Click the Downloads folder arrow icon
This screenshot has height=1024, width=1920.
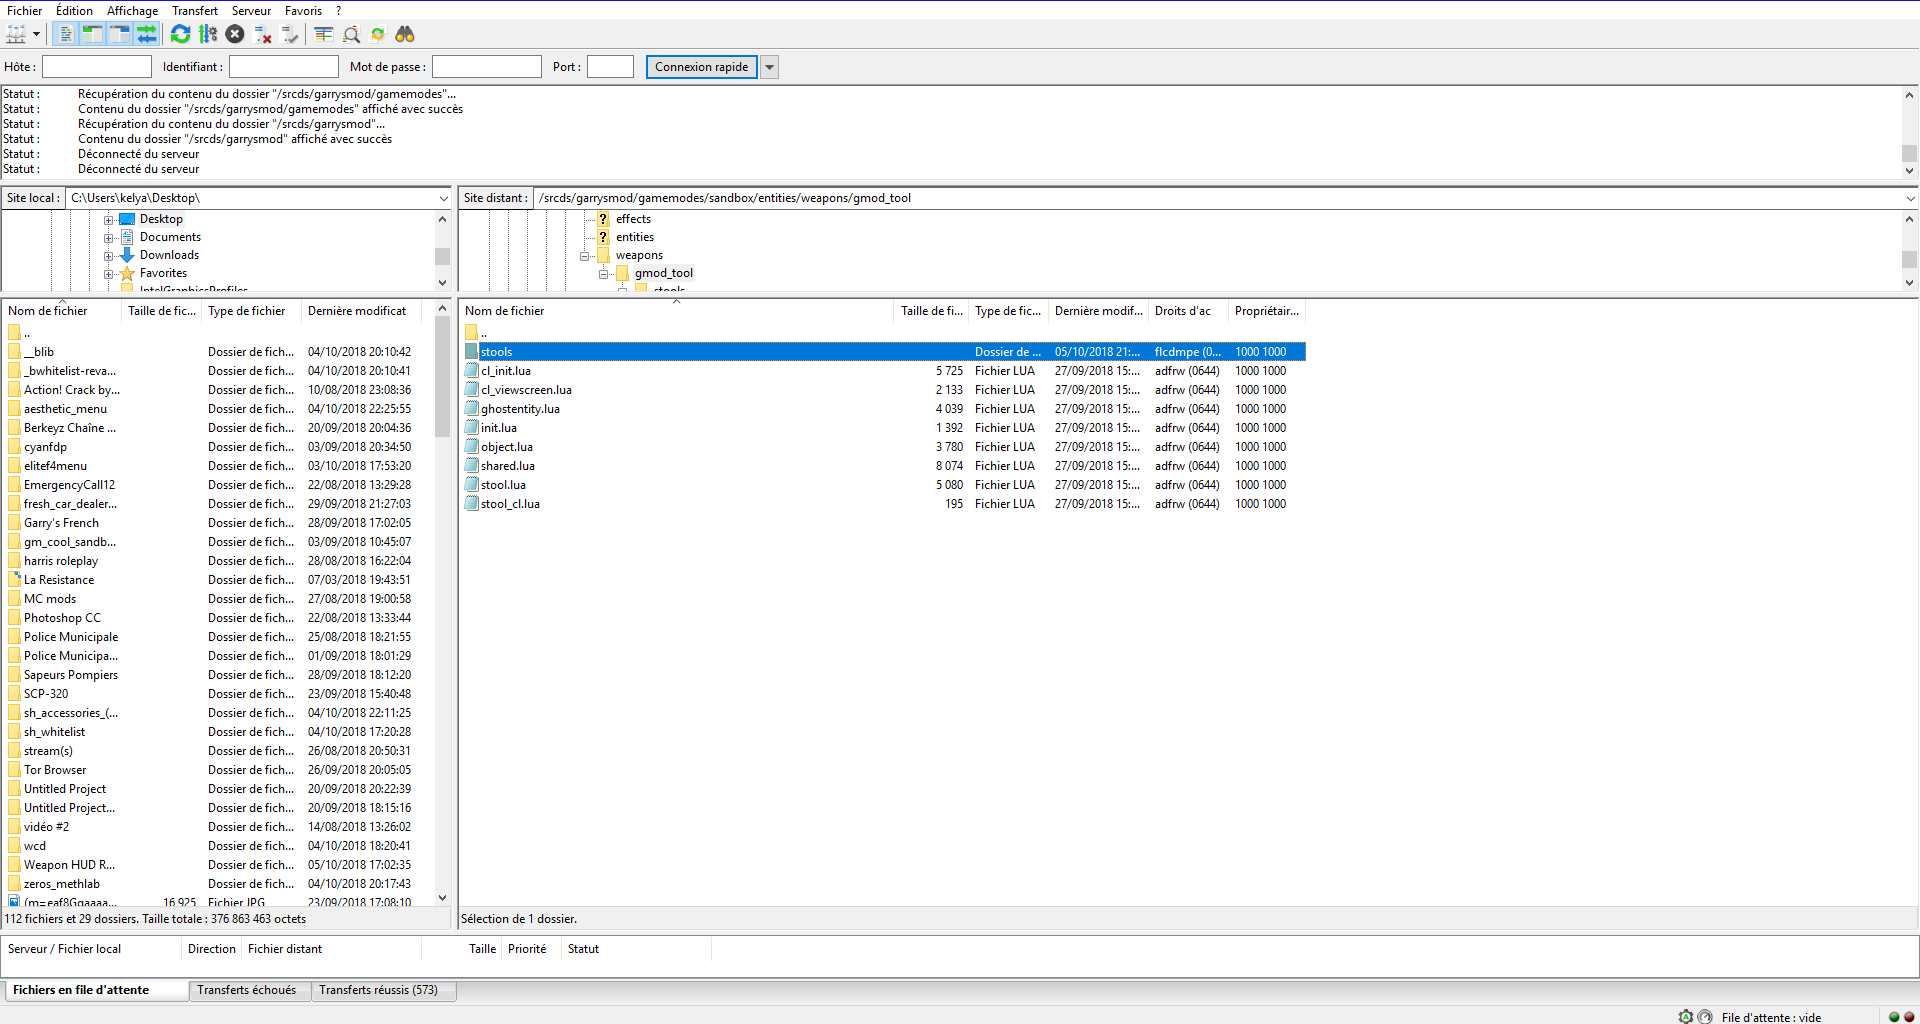coord(127,255)
